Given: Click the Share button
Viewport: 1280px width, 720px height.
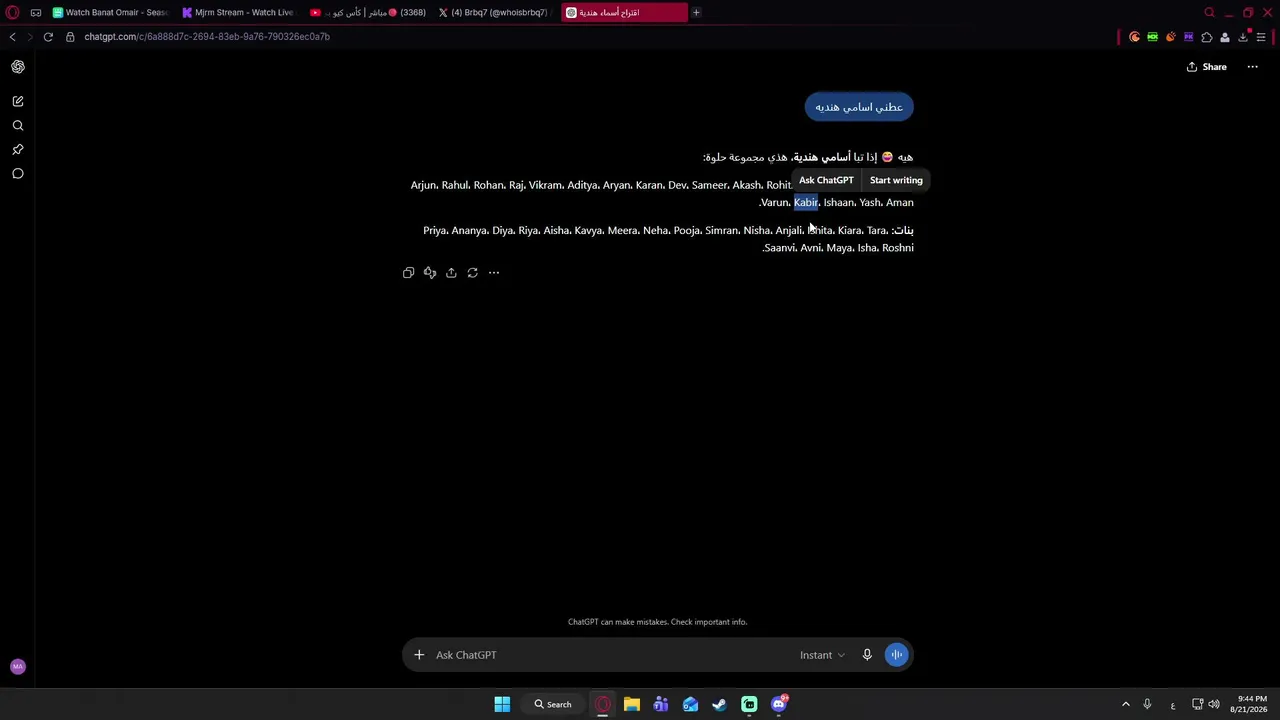Looking at the screenshot, I should (x=1207, y=67).
